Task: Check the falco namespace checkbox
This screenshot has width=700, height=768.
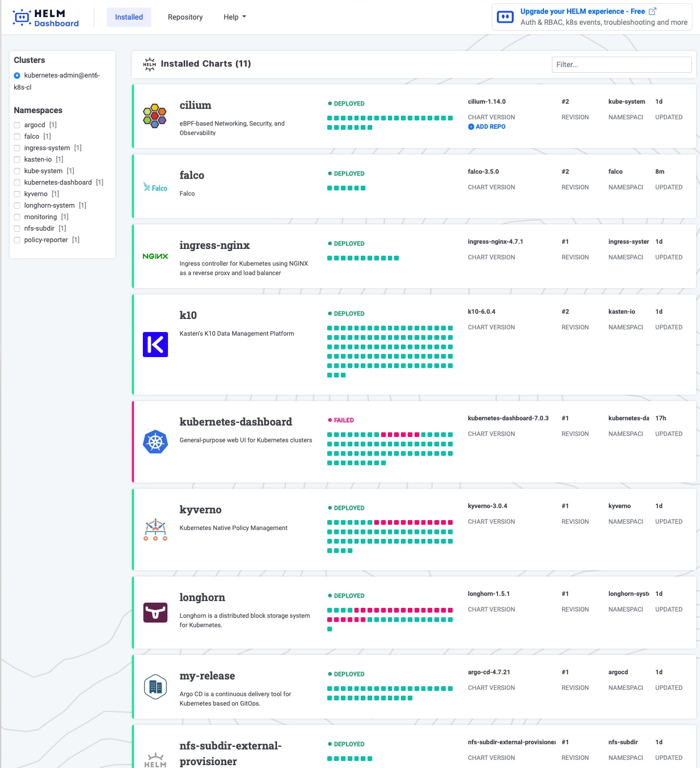Action: pyautogui.click(x=17, y=137)
